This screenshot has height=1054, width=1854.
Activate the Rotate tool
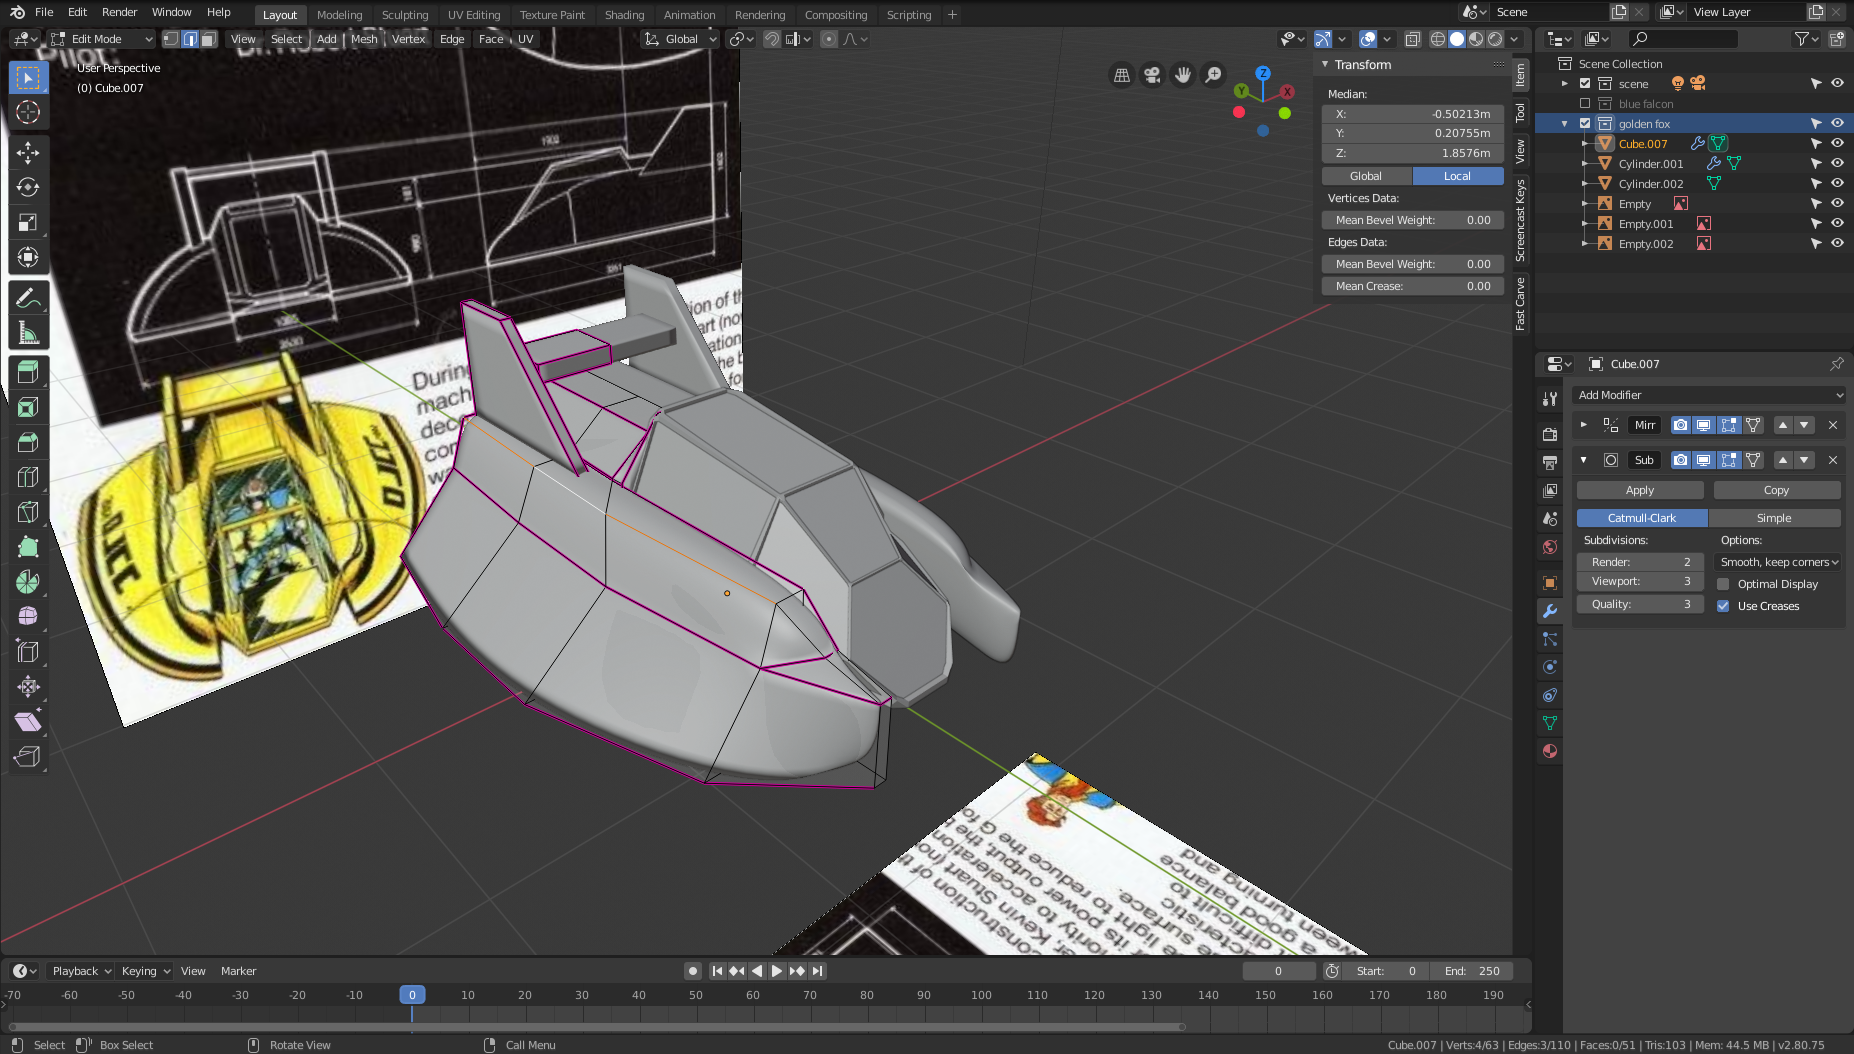(x=28, y=187)
